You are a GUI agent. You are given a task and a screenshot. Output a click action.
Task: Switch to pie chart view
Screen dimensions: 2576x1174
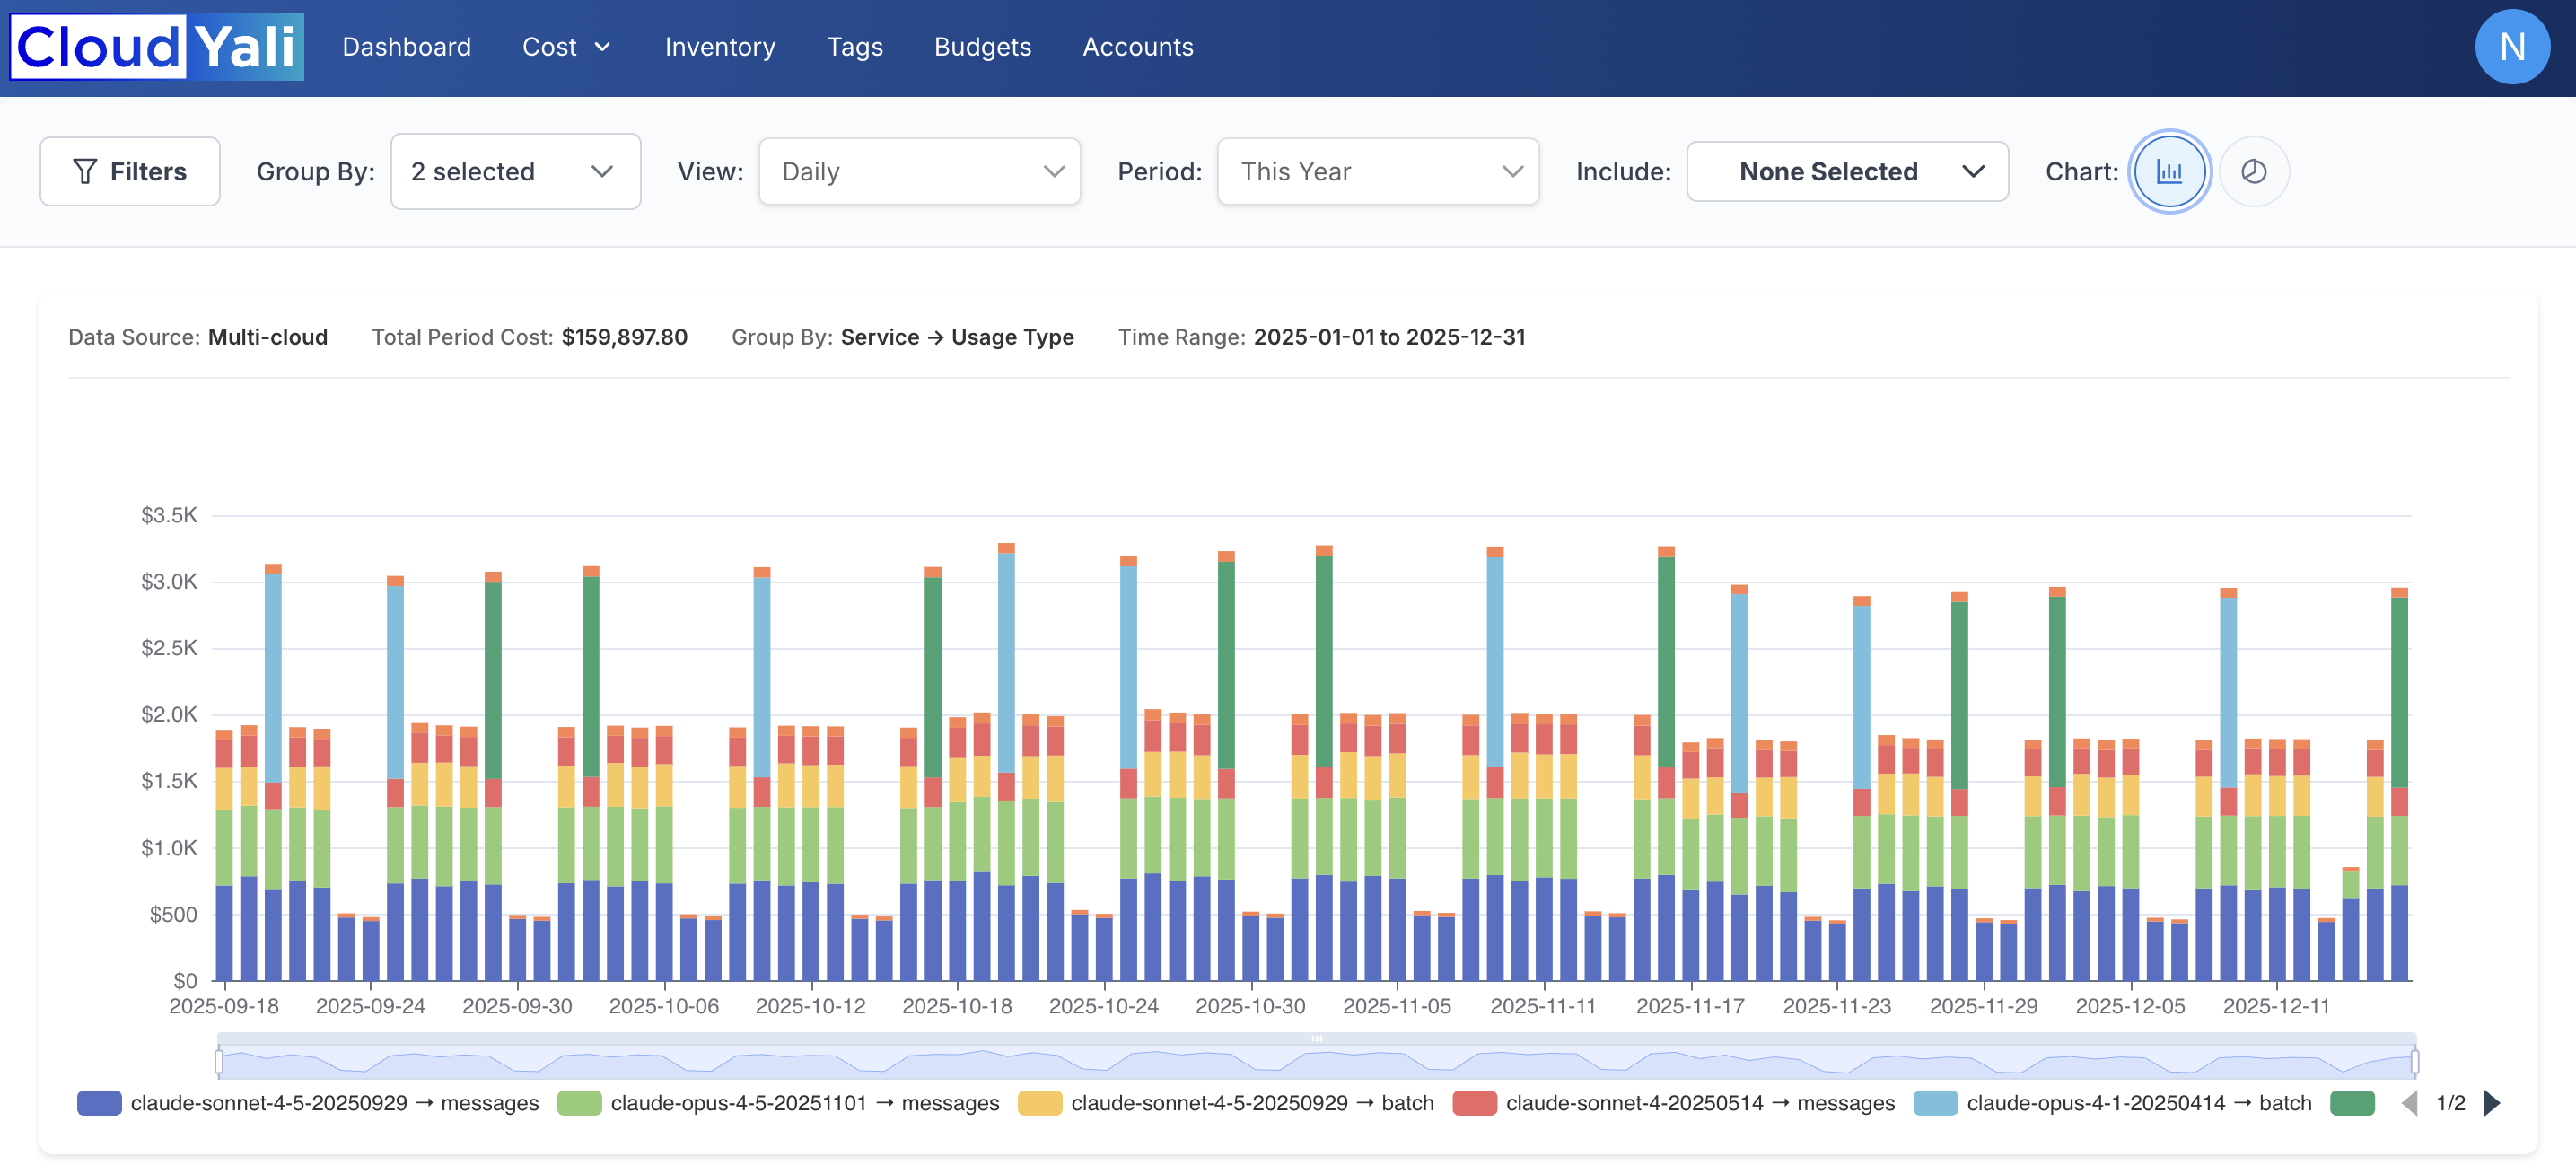click(x=2253, y=171)
